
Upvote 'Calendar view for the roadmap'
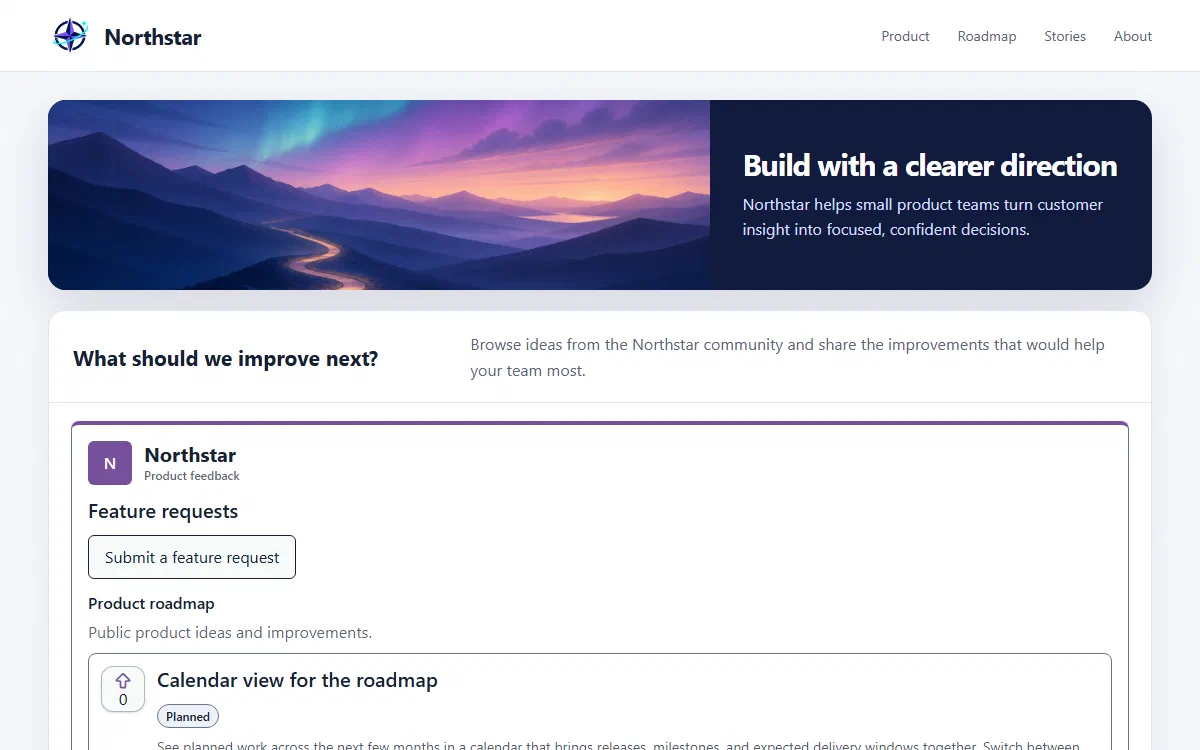click(123, 689)
